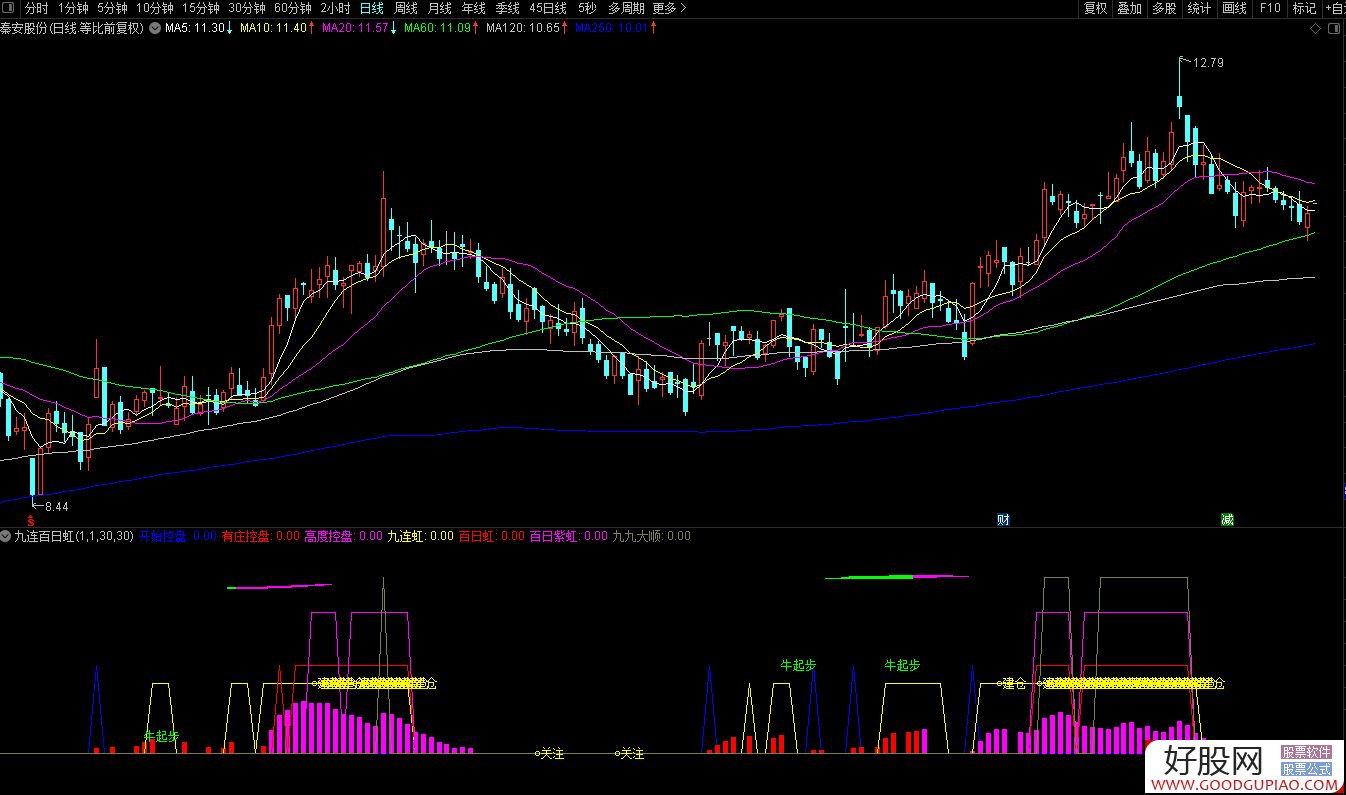
Task: Click the 多股 multi-stock button
Action: [x=1164, y=8]
